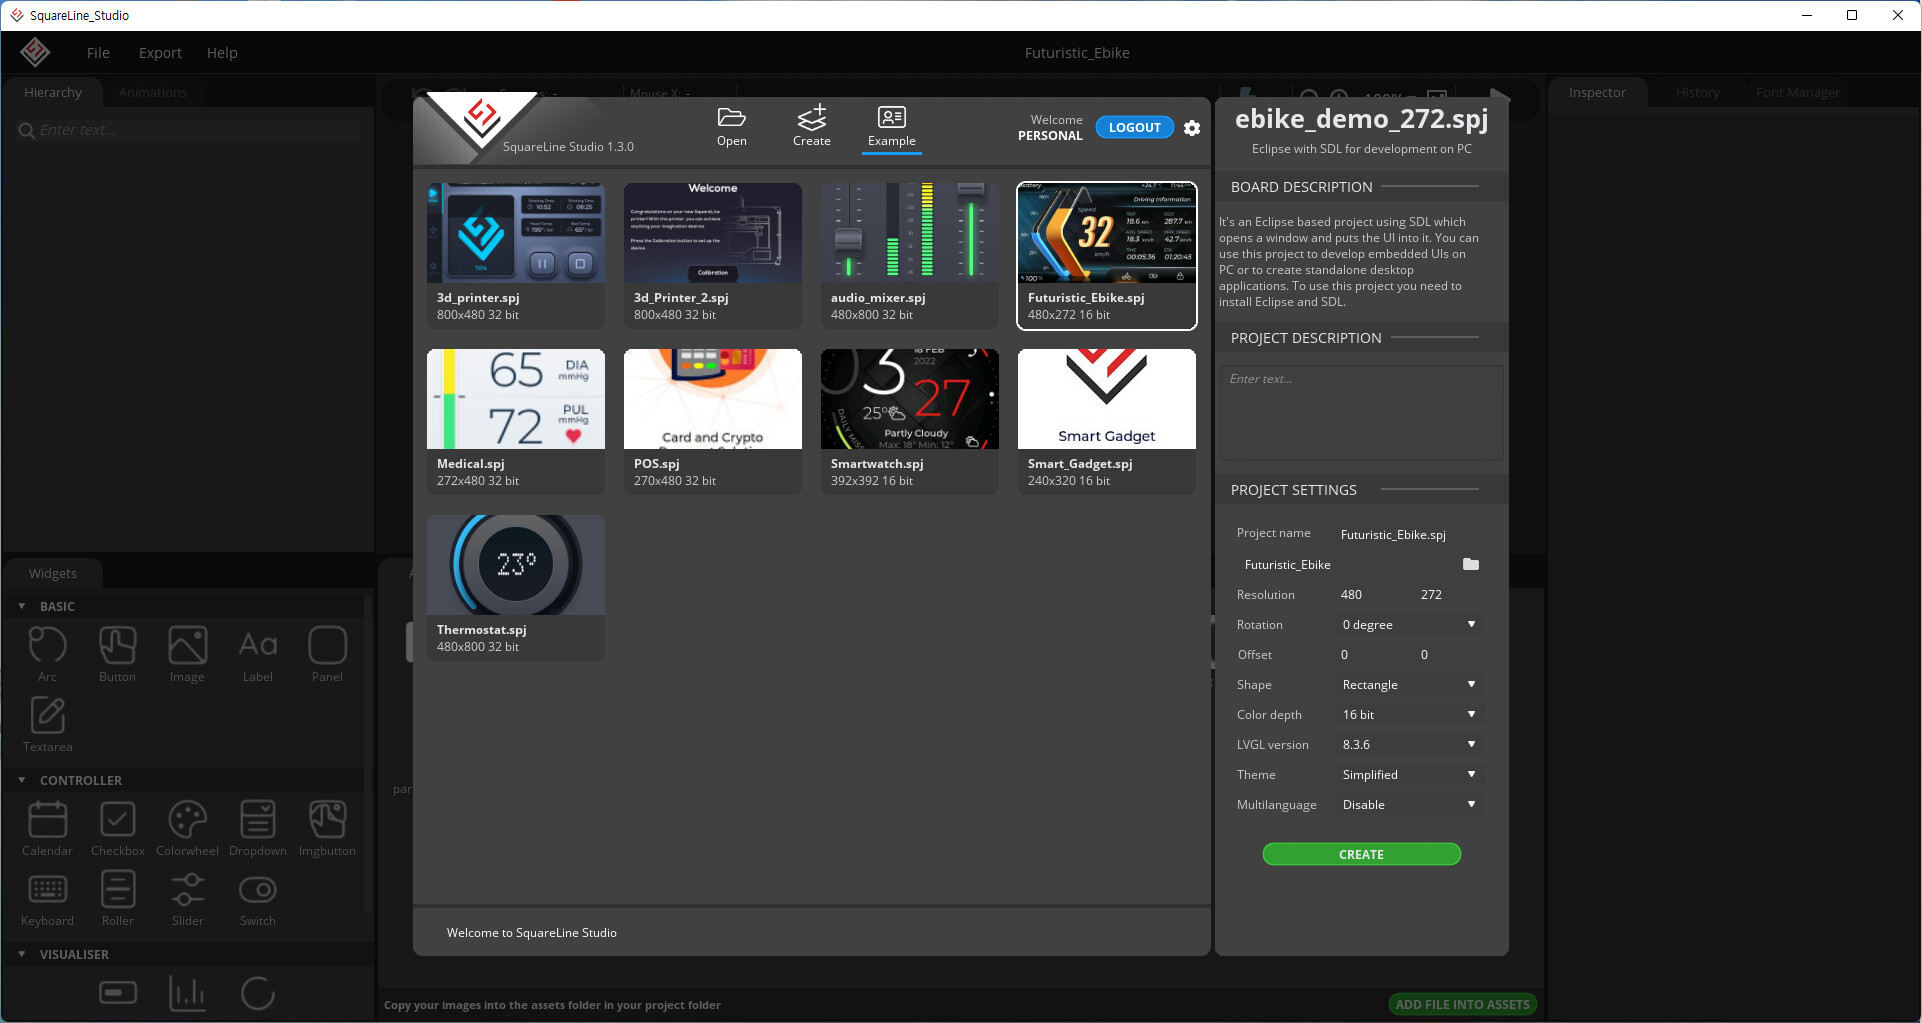Click the Hierarchy search text field

[x=190, y=130]
